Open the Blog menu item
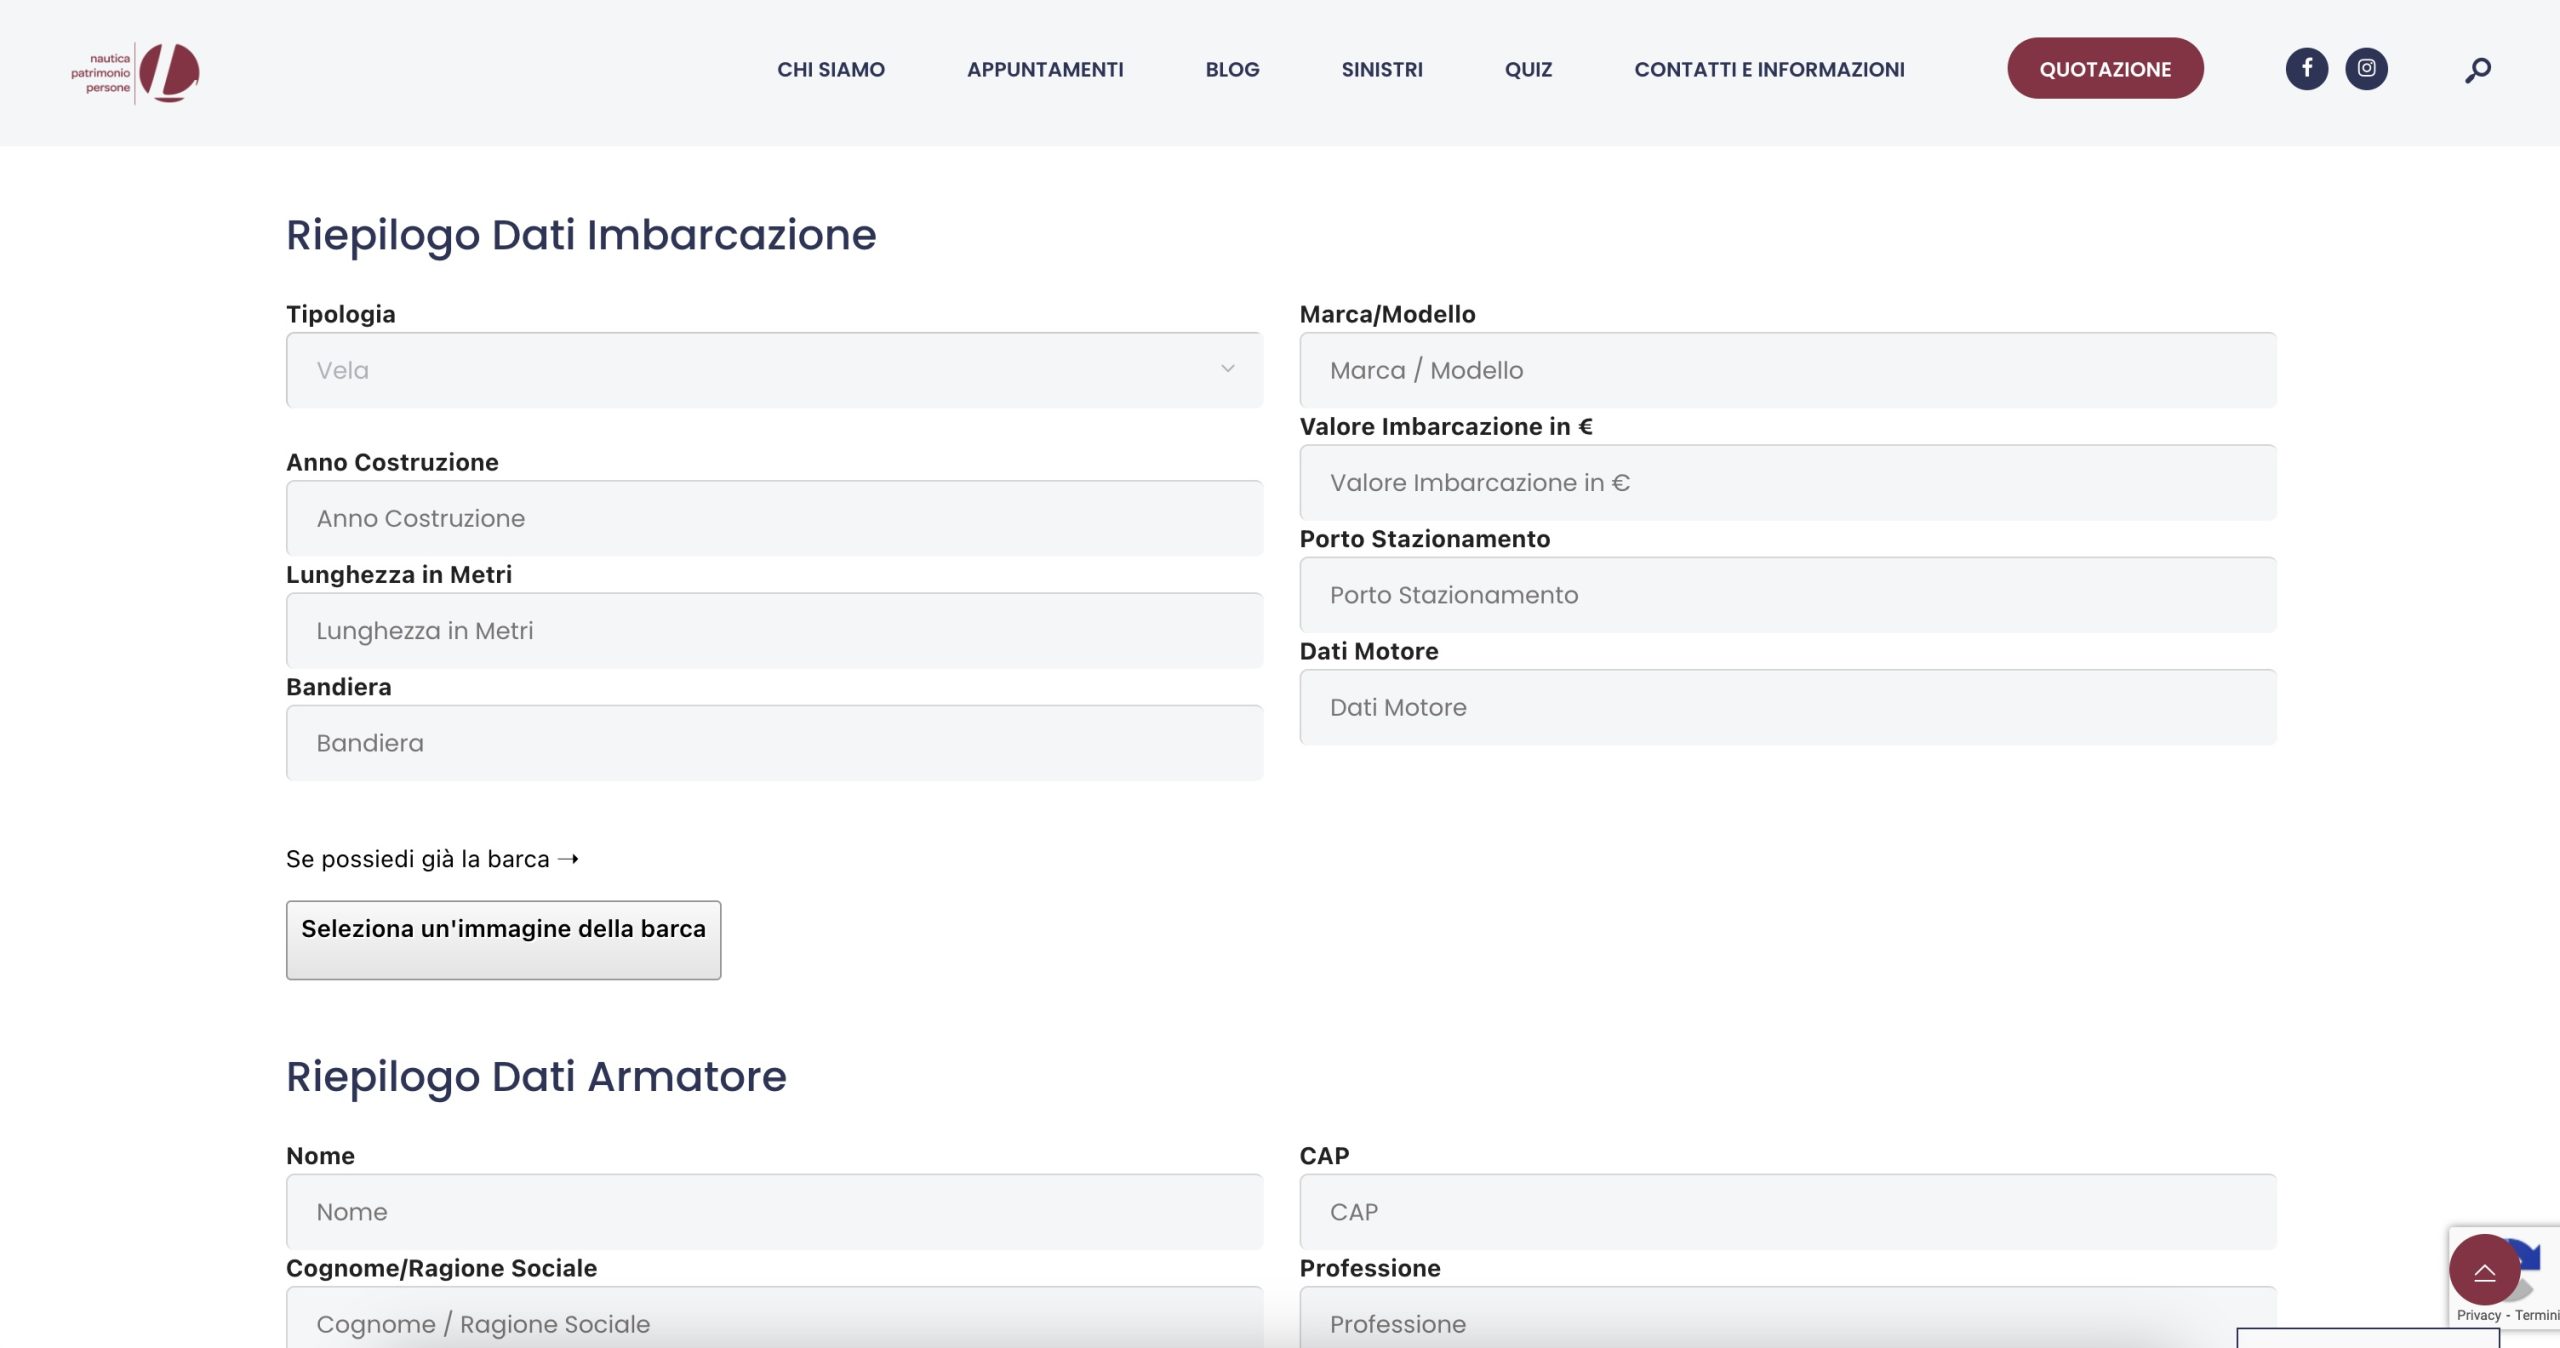 tap(1231, 70)
